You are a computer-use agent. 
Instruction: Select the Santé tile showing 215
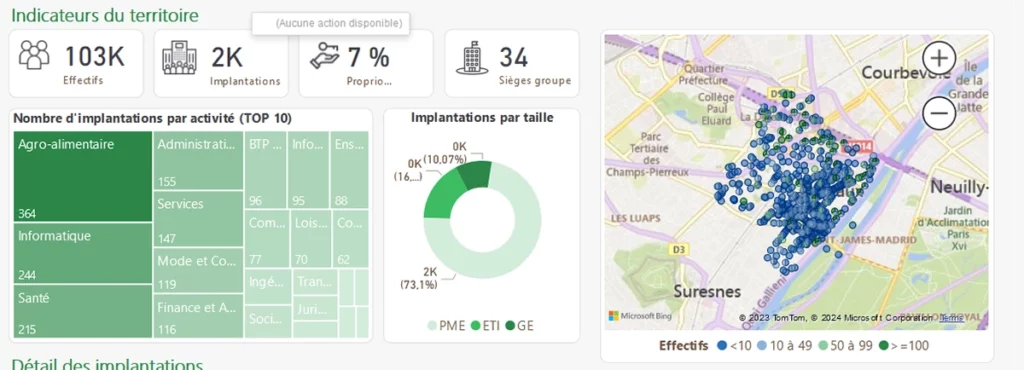[82, 311]
